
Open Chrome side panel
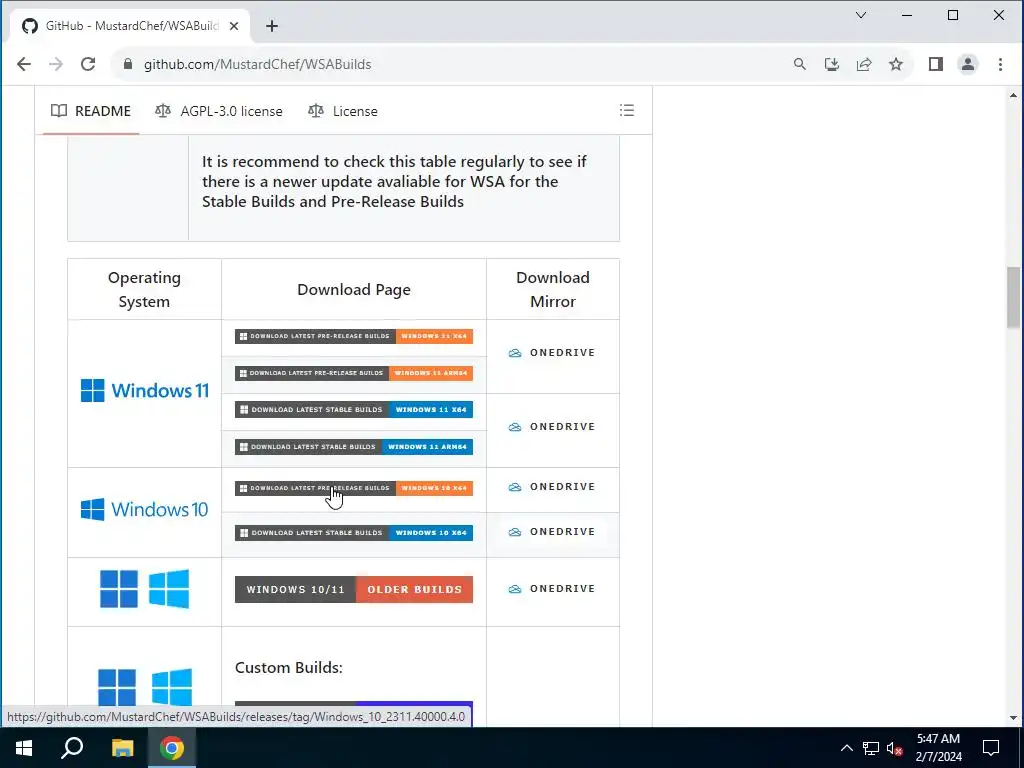point(936,64)
